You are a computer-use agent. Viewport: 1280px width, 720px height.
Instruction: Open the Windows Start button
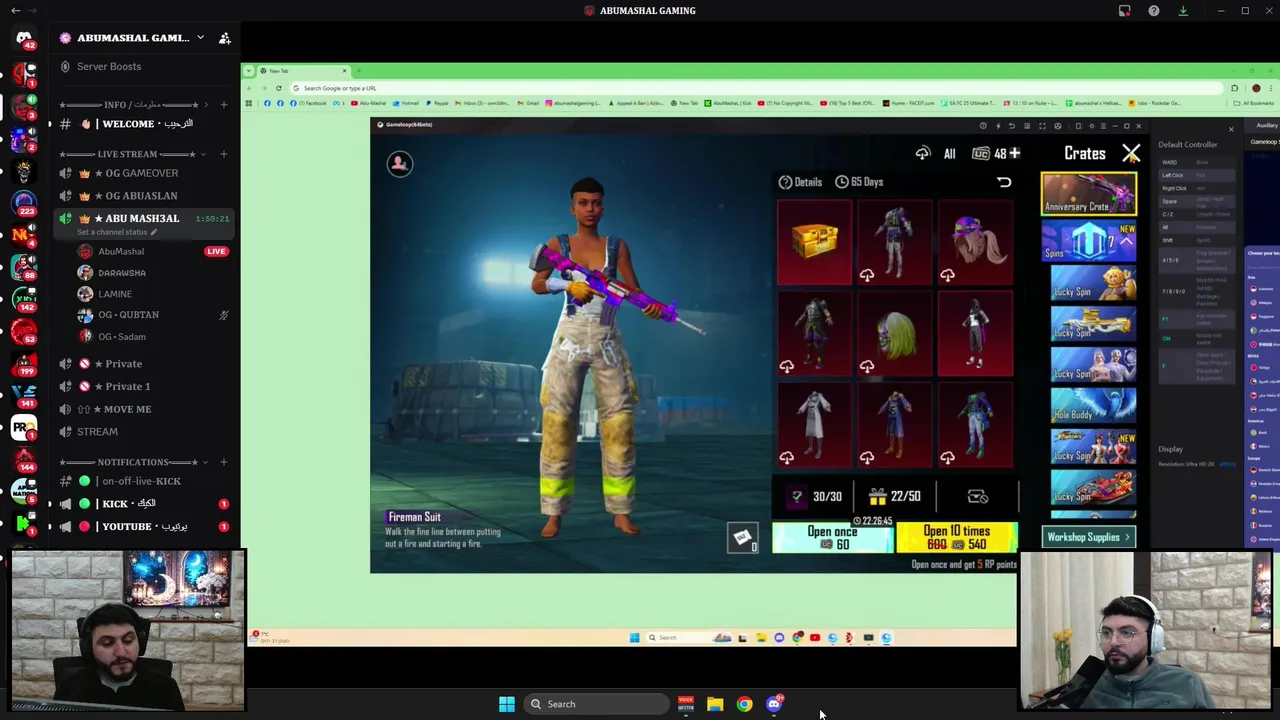tap(507, 704)
